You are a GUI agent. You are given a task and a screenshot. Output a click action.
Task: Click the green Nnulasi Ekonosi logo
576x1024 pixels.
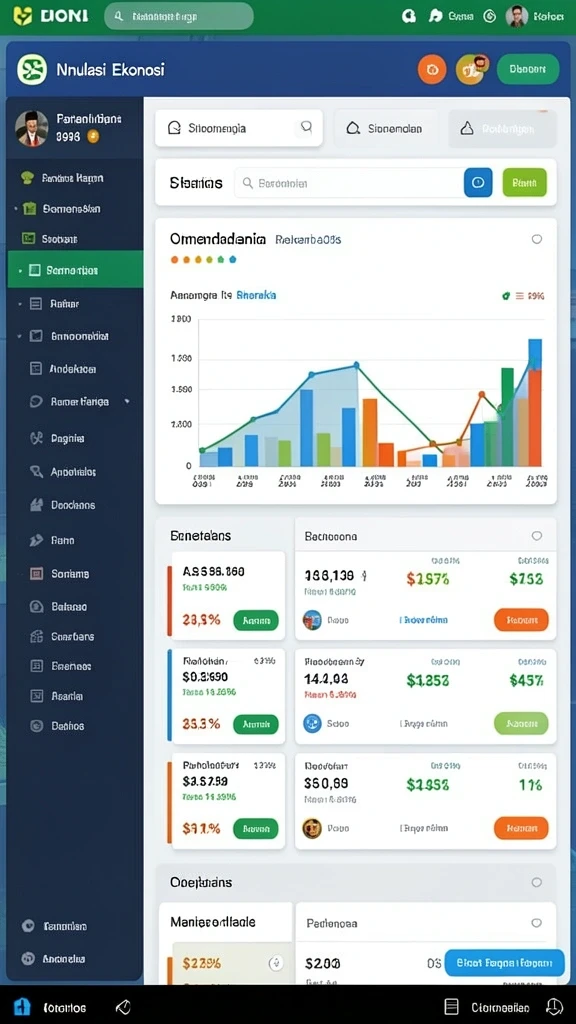tap(32, 69)
